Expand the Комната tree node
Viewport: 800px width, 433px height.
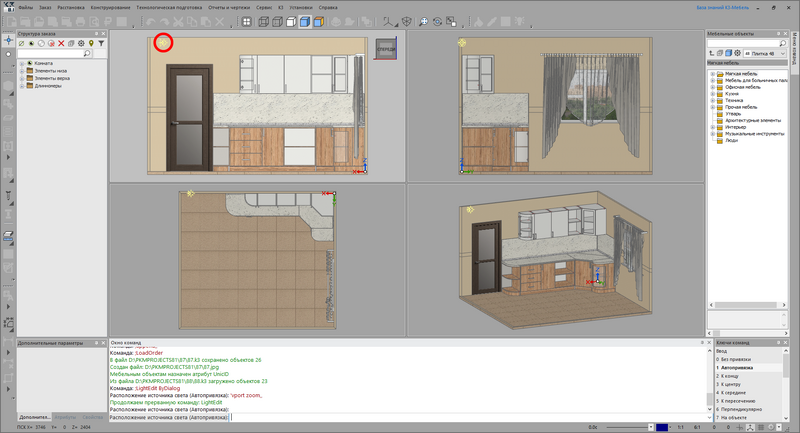[x=22, y=64]
